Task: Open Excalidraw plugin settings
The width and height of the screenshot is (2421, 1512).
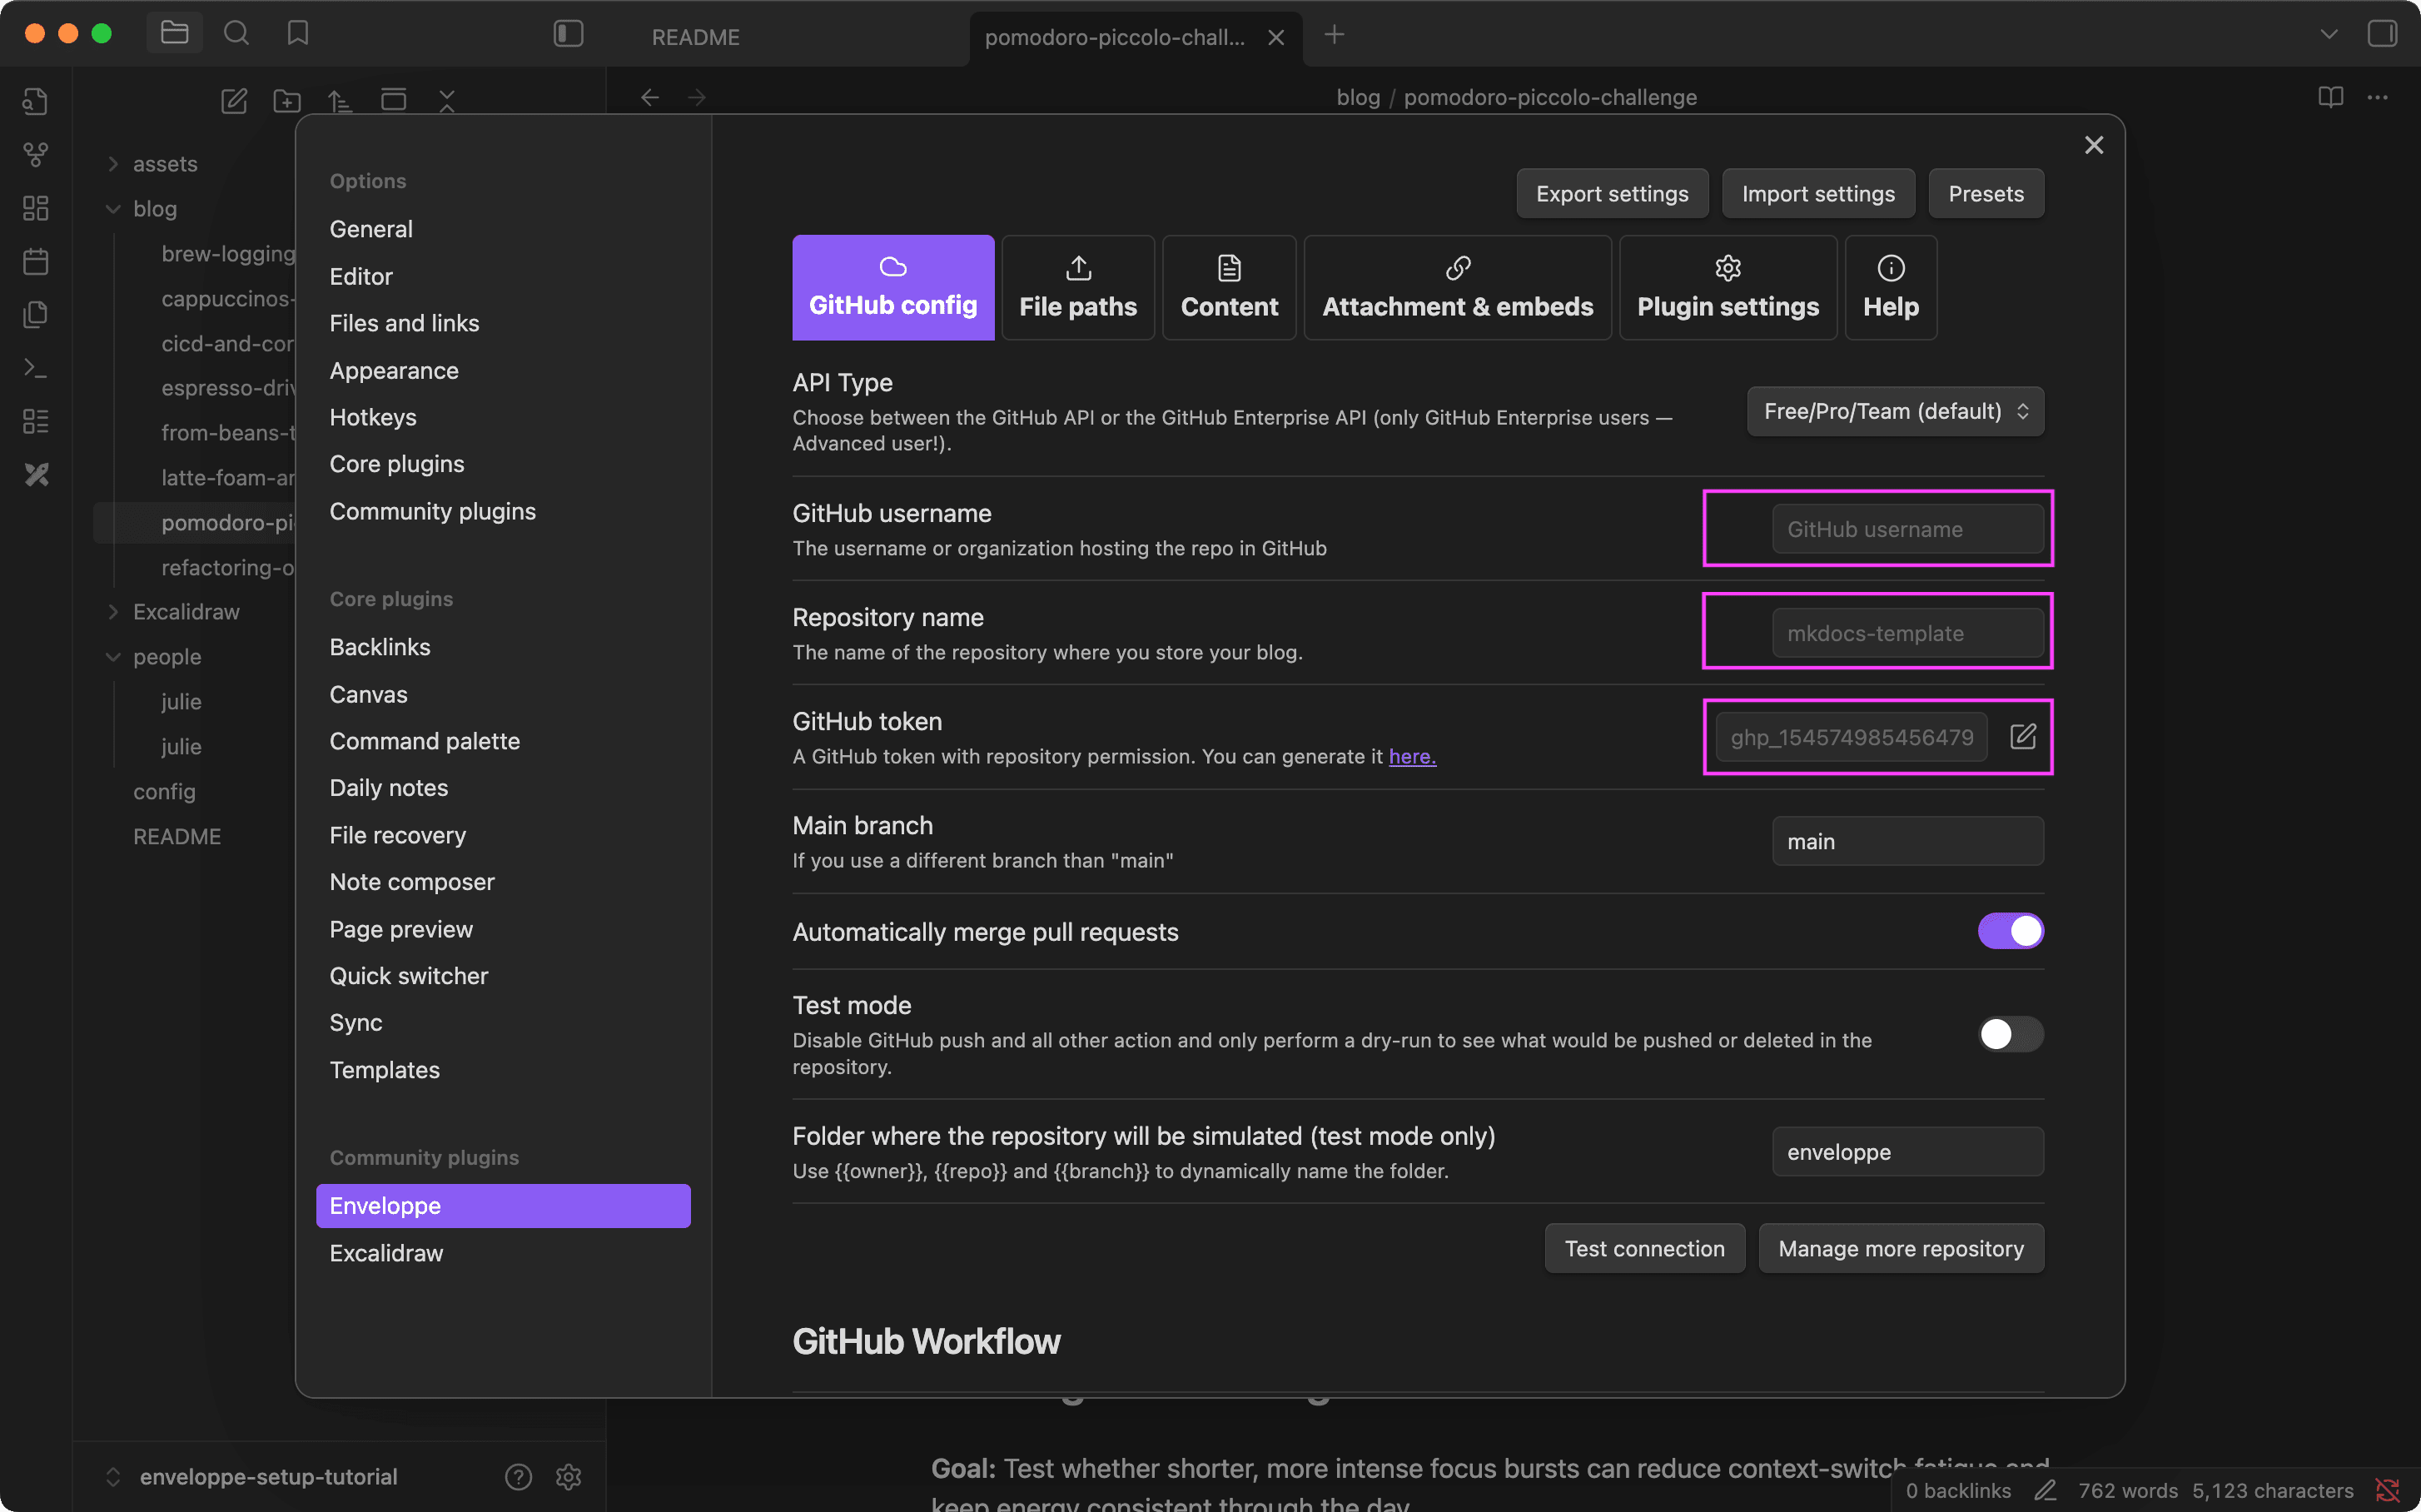Action: (386, 1254)
